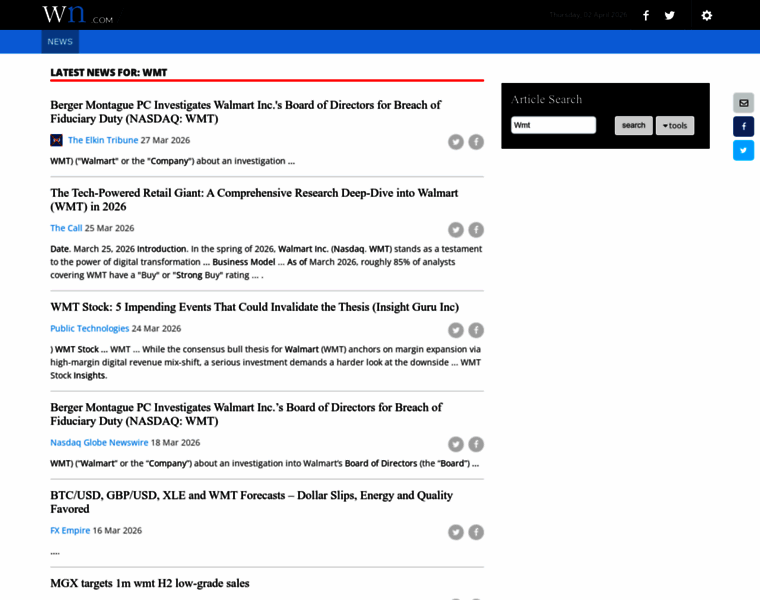This screenshot has height=600, width=760.
Task: Share page via email sidebar icon
Action: click(743, 102)
